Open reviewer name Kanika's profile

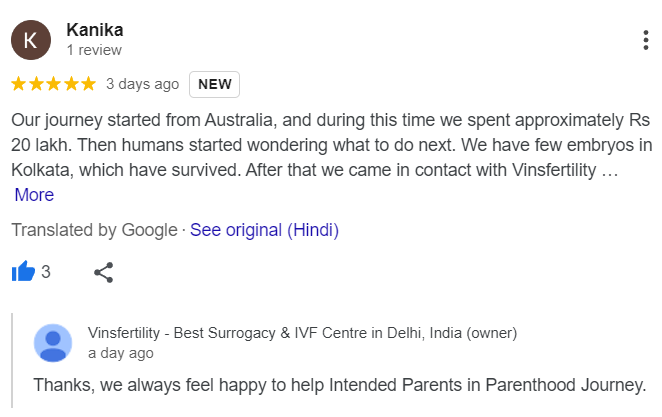click(95, 30)
